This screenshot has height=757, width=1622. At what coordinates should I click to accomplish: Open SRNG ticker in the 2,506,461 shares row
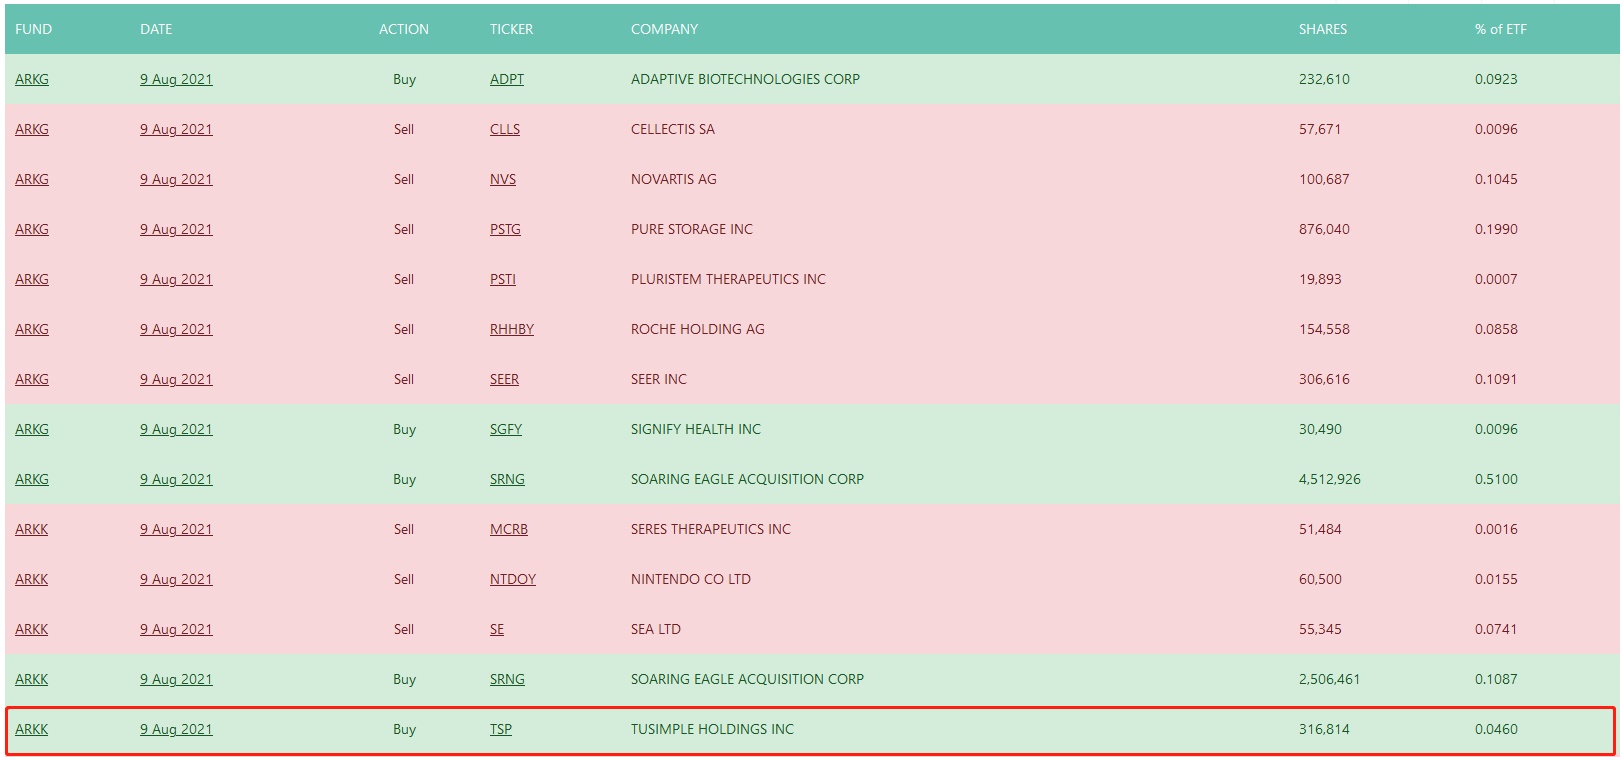click(x=507, y=679)
